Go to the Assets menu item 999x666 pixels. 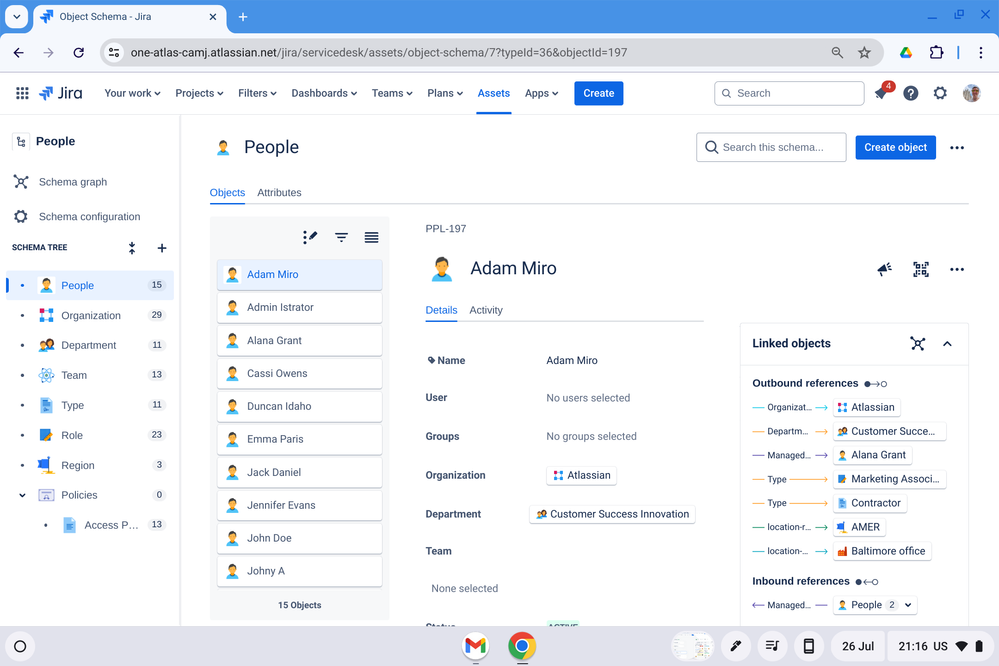tap(494, 93)
